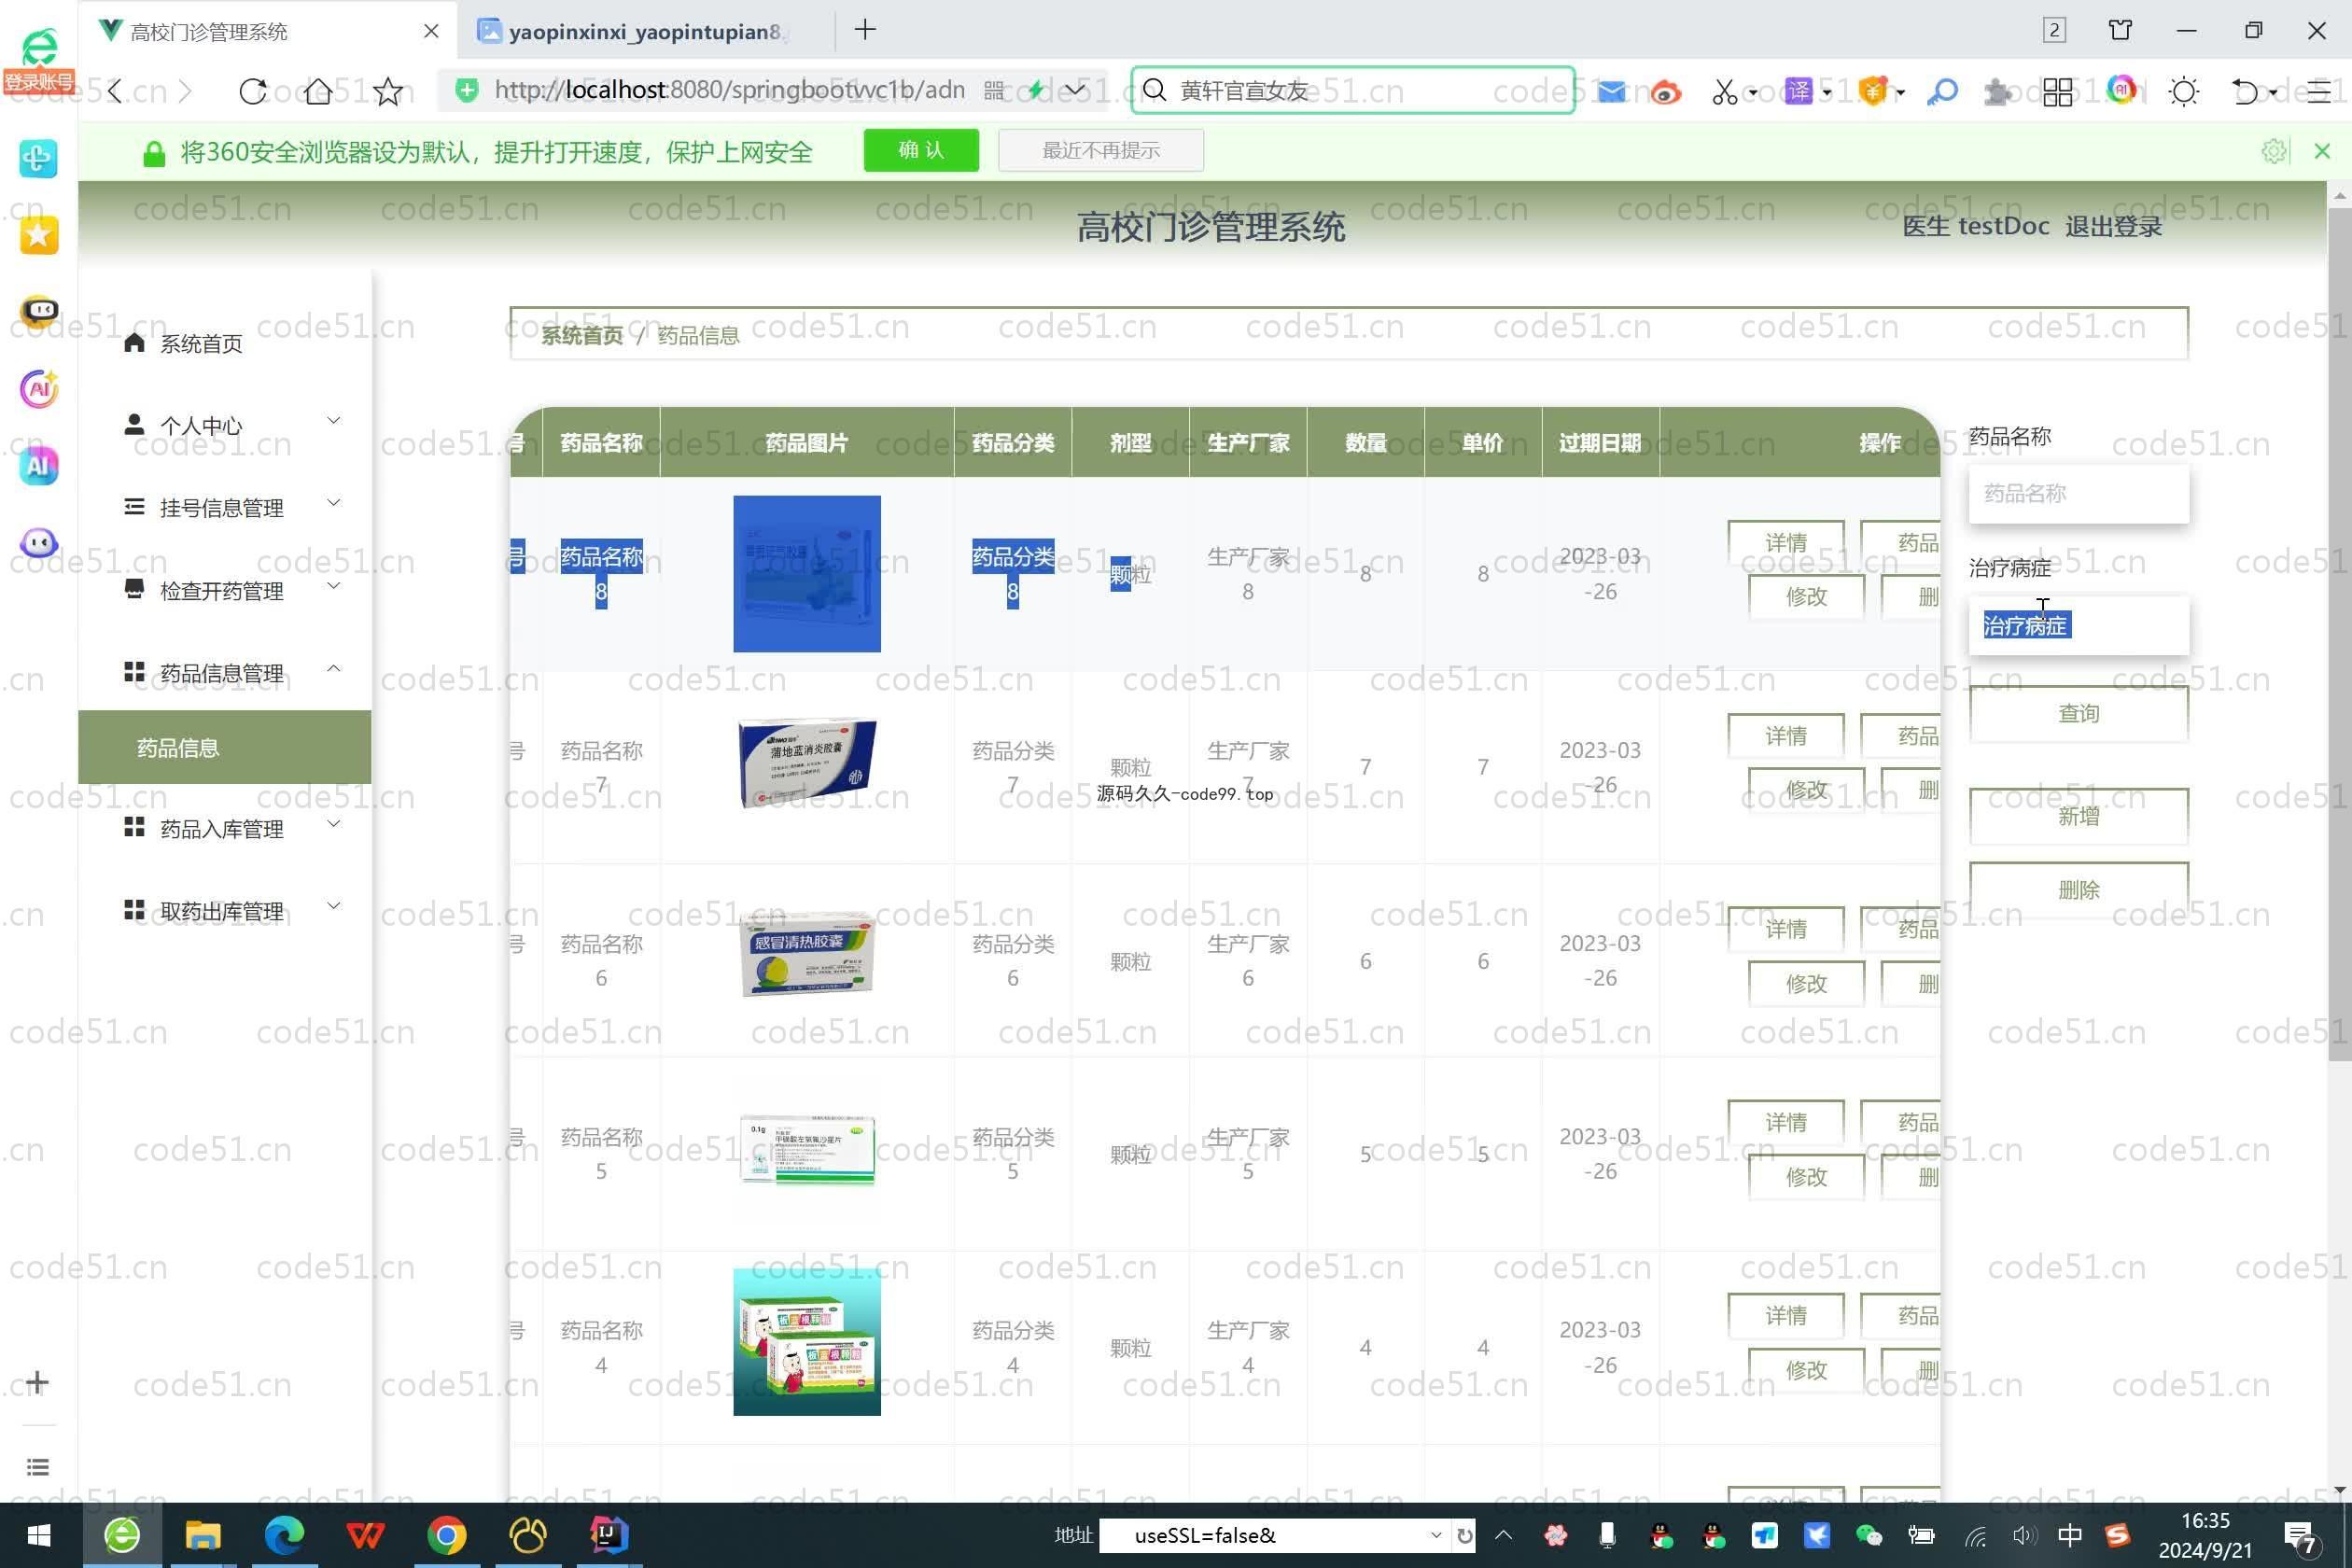
Task: Click the sidebar plus add icon
Action: pos(37,1382)
